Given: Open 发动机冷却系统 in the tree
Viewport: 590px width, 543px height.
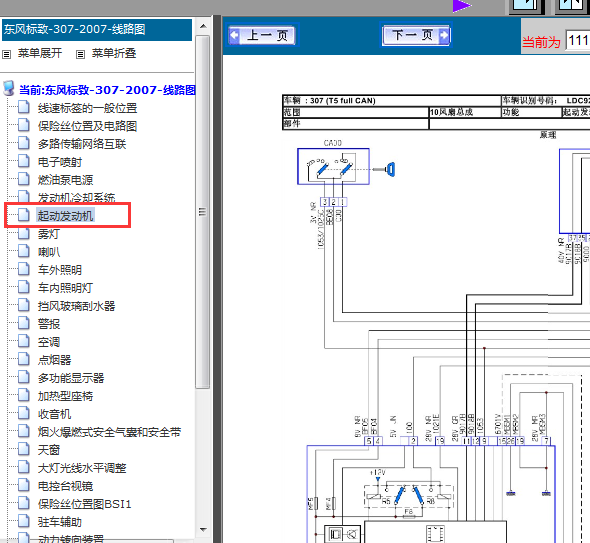Looking at the screenshot, I should [x=76, y=198].
